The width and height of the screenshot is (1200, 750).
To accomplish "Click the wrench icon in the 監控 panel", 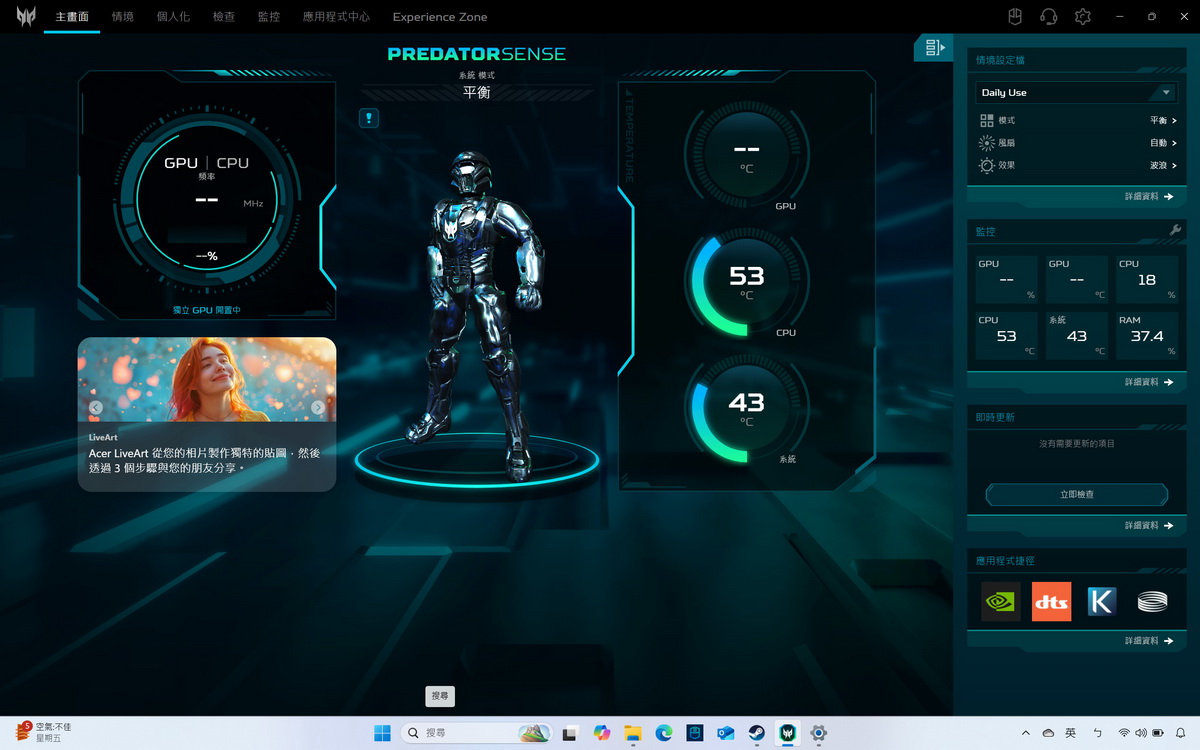I will pos(1175,231).
